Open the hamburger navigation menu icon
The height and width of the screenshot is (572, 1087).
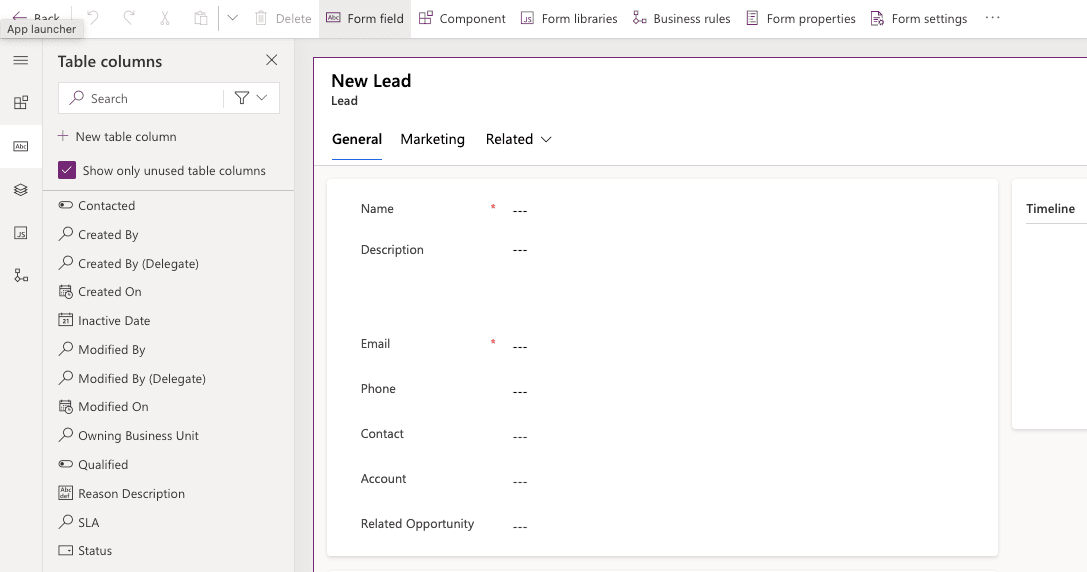(x=21, y=61)
